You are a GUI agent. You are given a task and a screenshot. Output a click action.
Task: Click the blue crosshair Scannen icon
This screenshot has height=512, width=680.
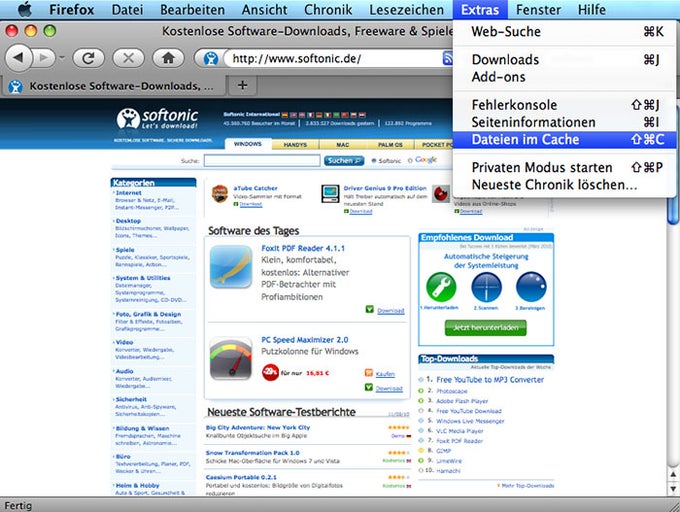[x=486, y=287]
